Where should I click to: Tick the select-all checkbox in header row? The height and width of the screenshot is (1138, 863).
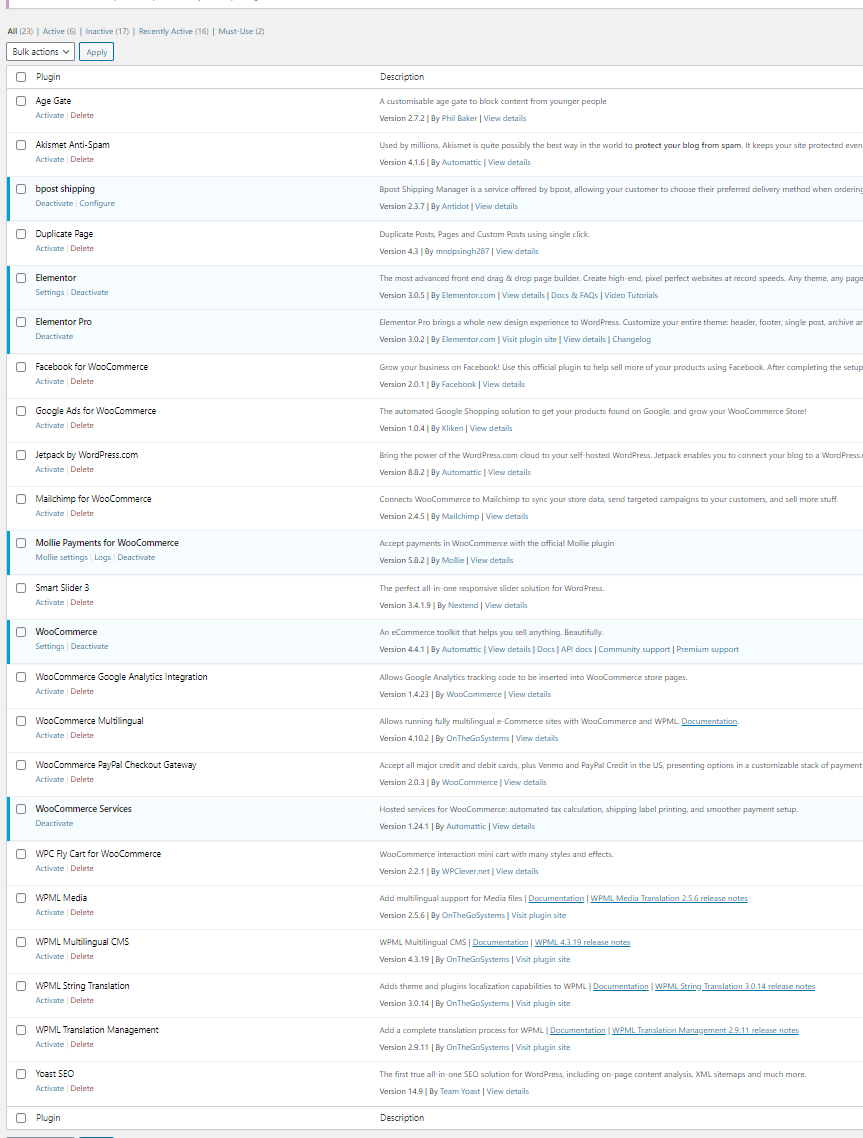pos(21,77)
